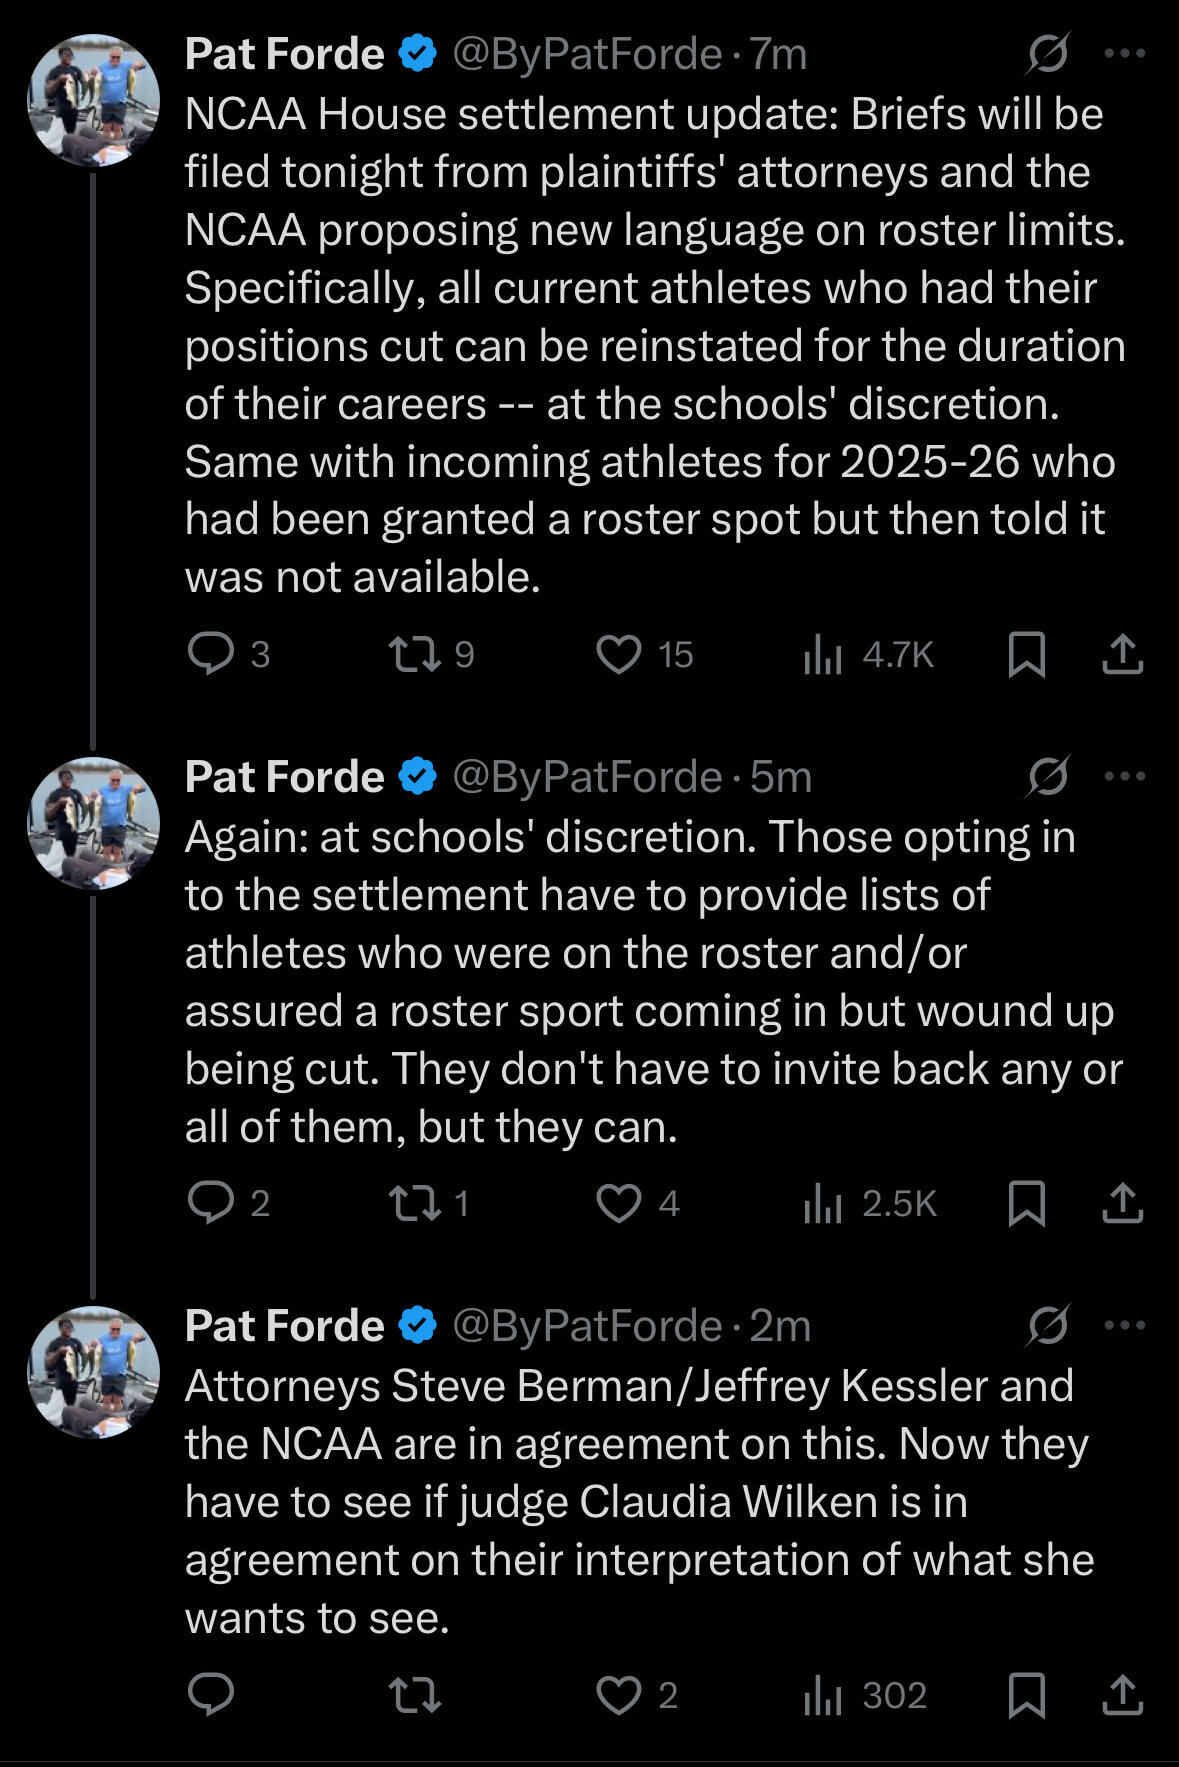This screenshot has width=1179, height=1767.
Task: Open more options on the 5m tweet
Action: tap(1124, 776)
